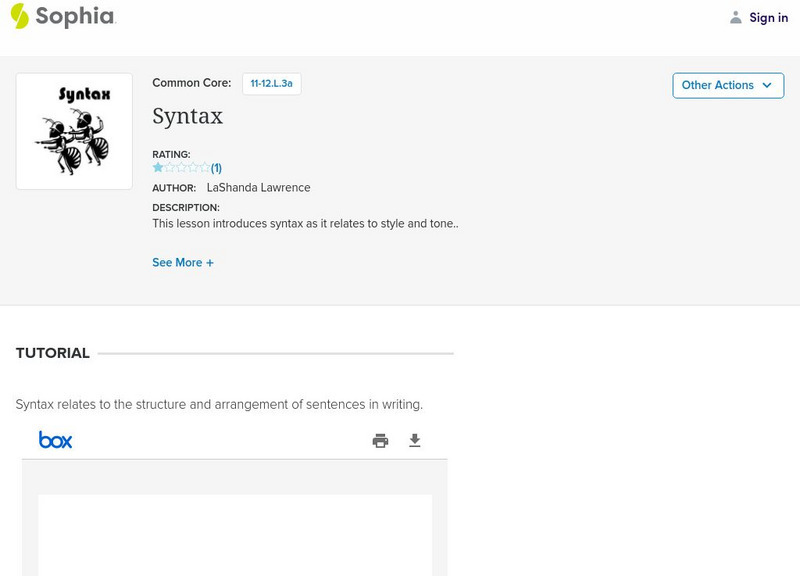This screenshot has height=576, width=800.
Task: Click the chevron on the Other Actions button
Action: (x=766, y=85)
